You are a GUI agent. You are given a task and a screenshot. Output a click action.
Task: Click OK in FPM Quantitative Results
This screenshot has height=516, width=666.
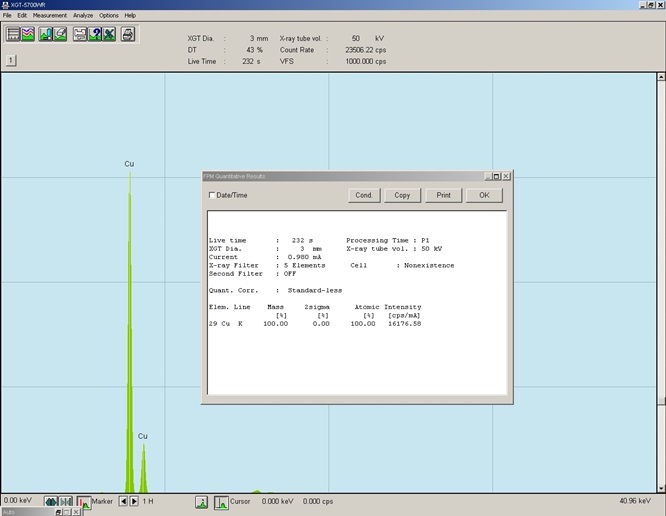(x=484, y=195)
